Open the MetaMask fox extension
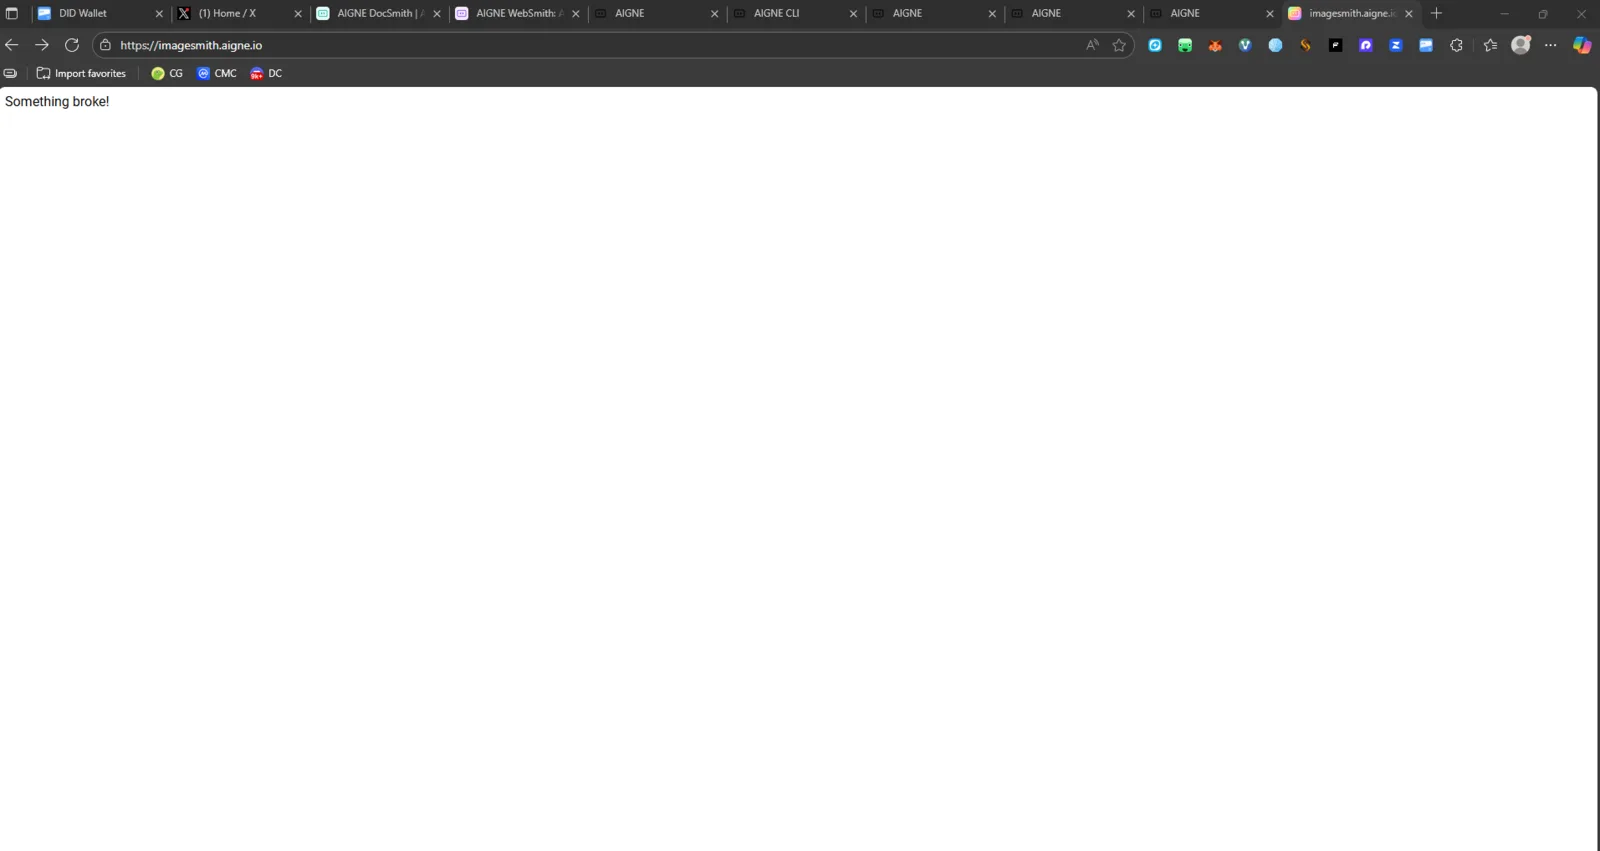1600x851 pixels. [1215, 45]
